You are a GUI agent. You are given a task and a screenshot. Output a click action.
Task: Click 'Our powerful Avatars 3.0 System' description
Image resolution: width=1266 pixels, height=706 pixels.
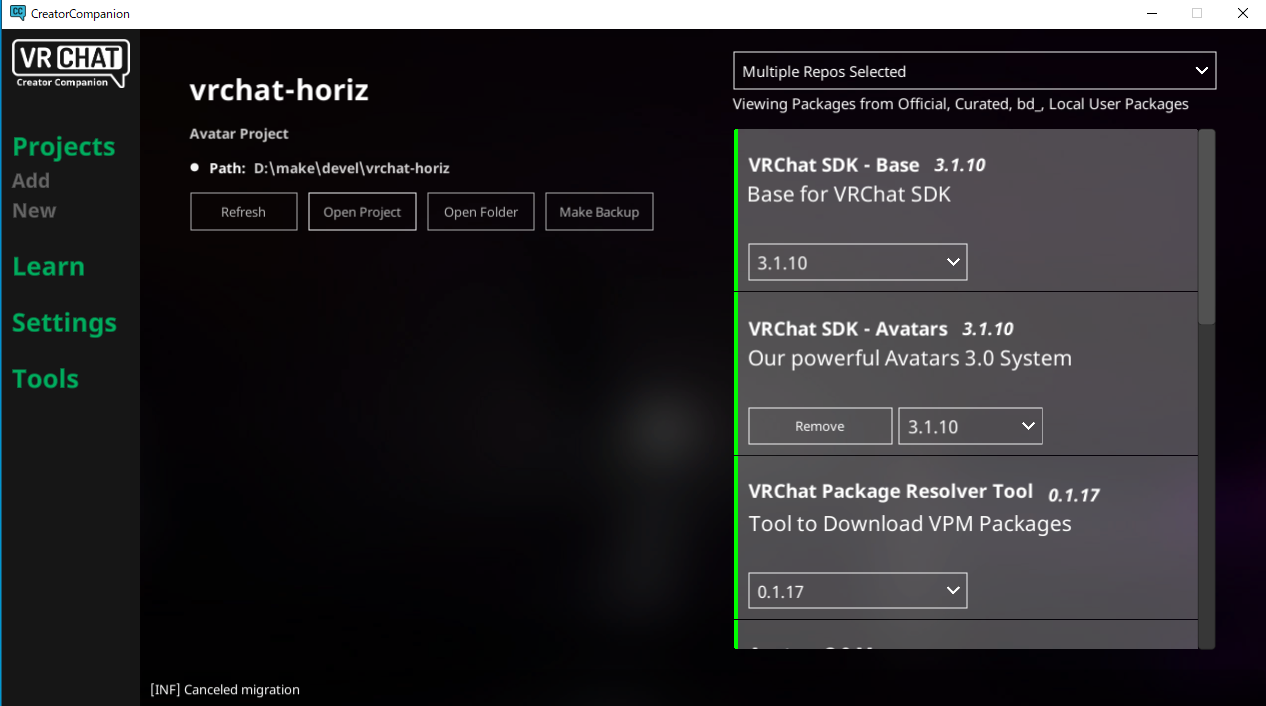[910, 358]
